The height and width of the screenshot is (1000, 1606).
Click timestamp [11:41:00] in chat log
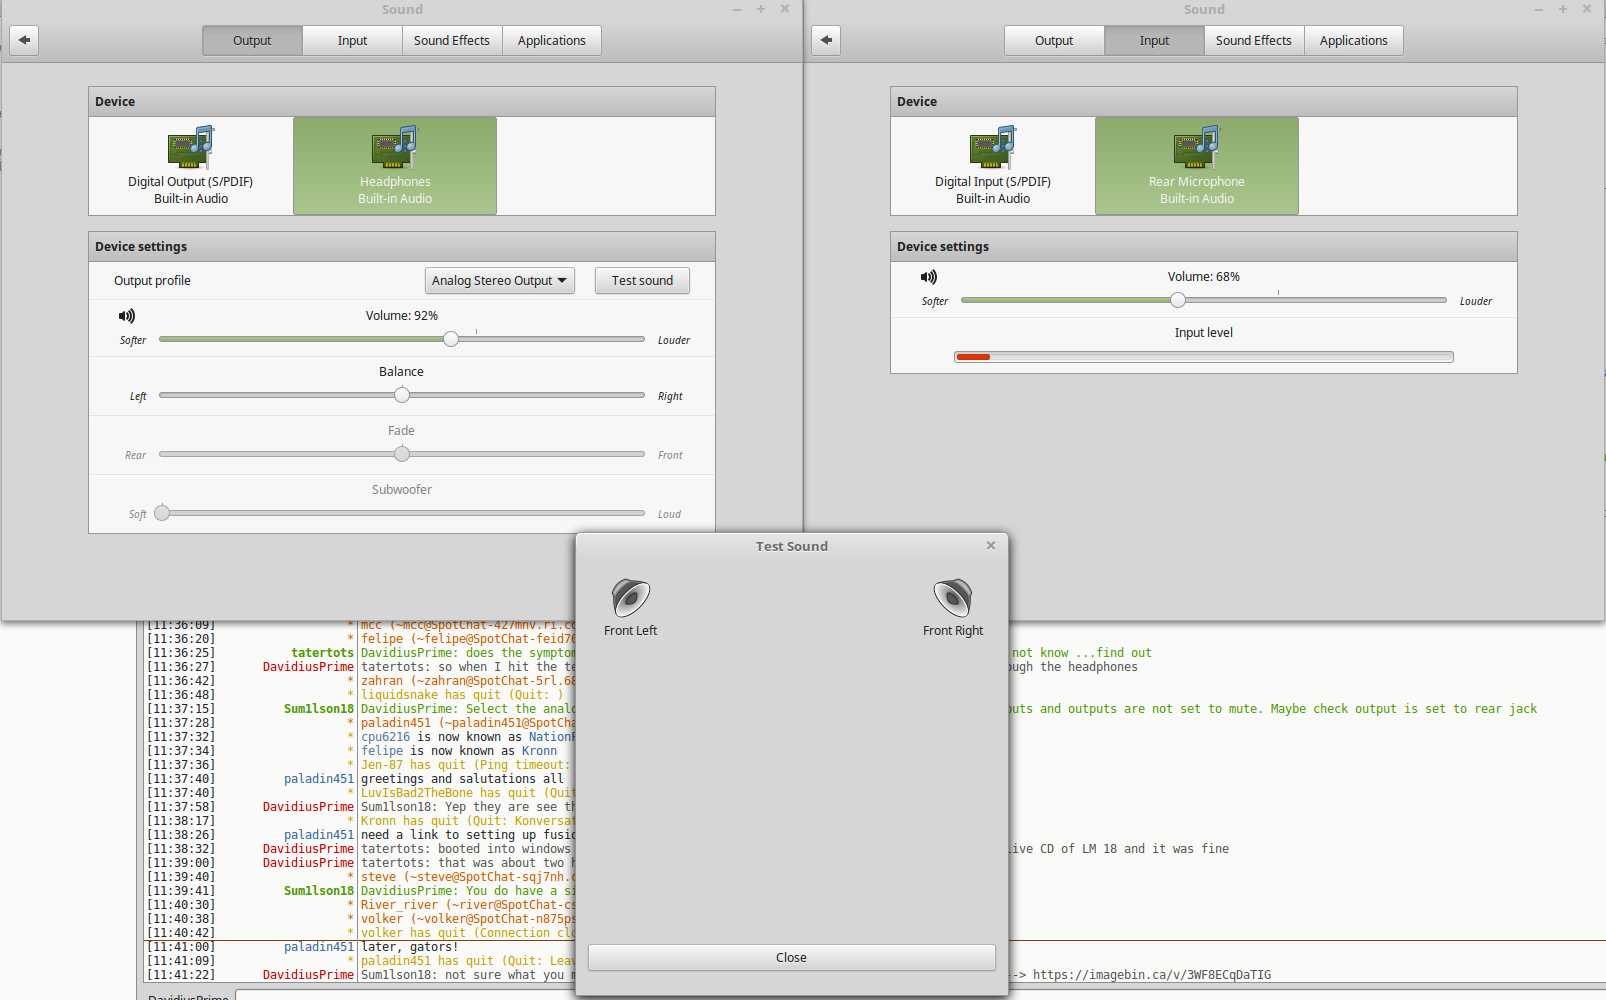pyautogui.click(x=180, y=947)
